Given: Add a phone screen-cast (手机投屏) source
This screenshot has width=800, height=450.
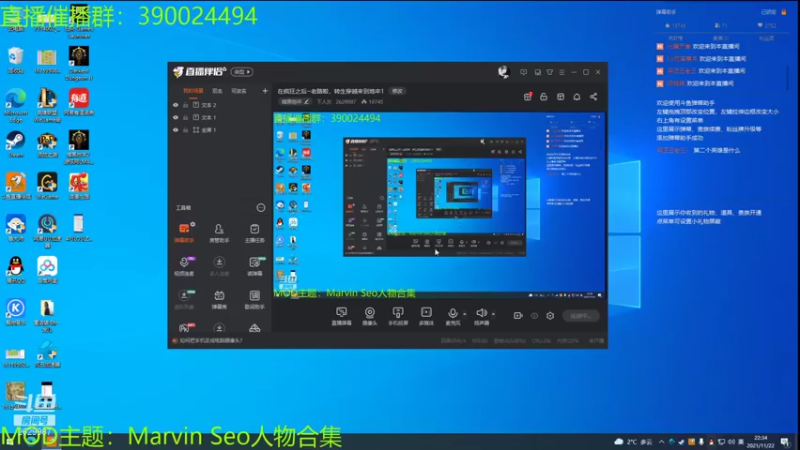Looking at the screenshot, I should tap(397, 316).
